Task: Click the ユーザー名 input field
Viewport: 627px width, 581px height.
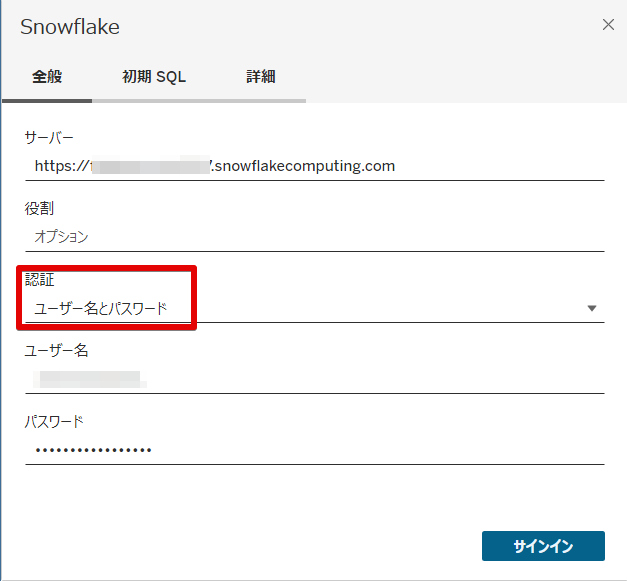Action: (x=315, y=379)
